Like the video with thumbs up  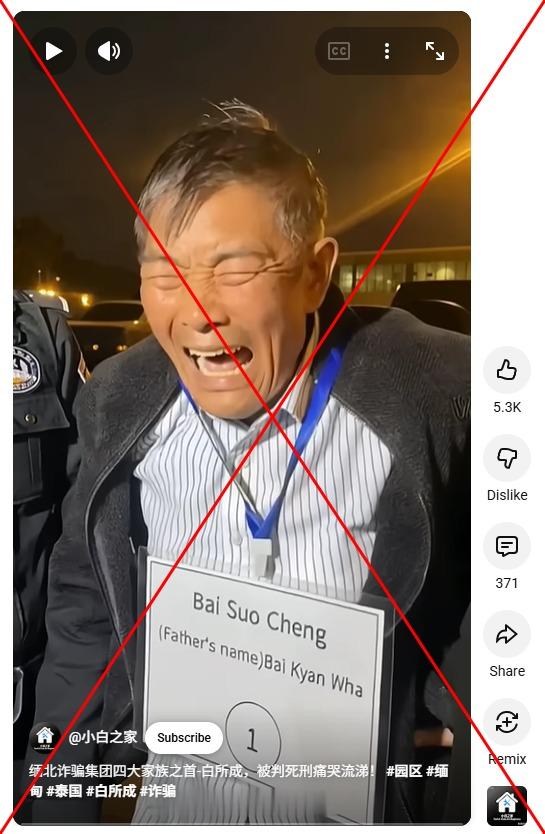507,370
